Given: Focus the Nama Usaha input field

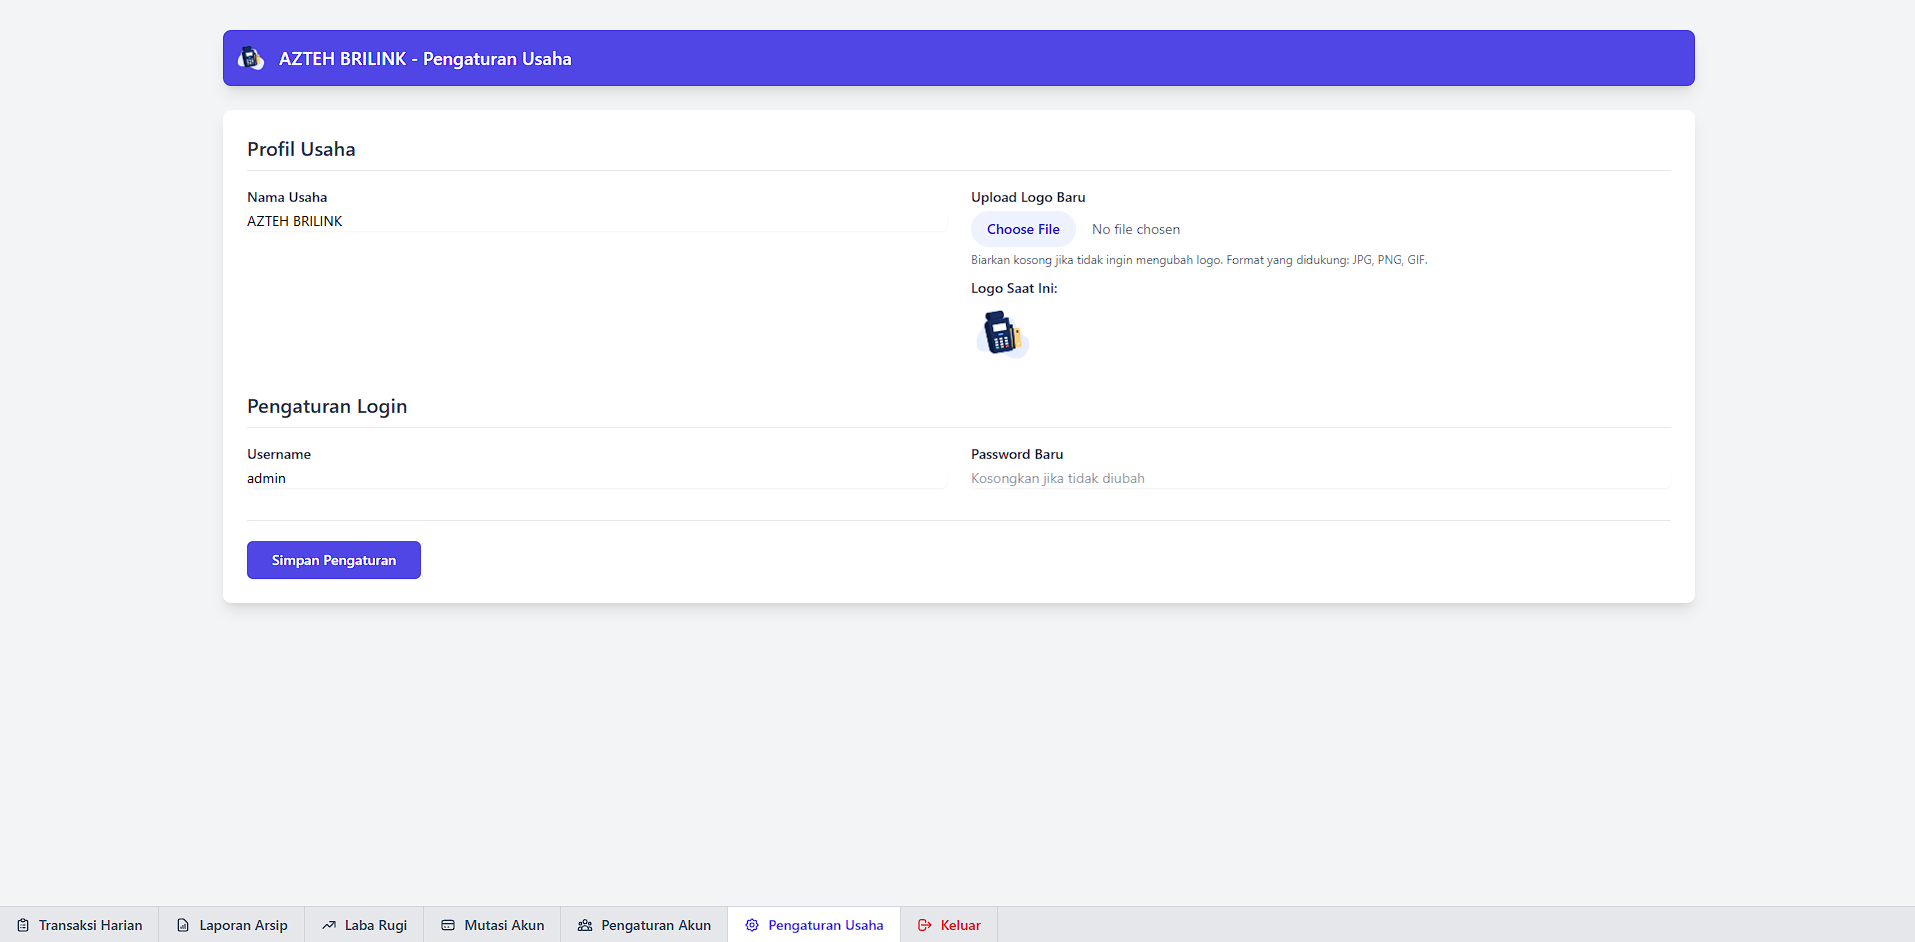Looking at the screenshot, I should 596,221.
